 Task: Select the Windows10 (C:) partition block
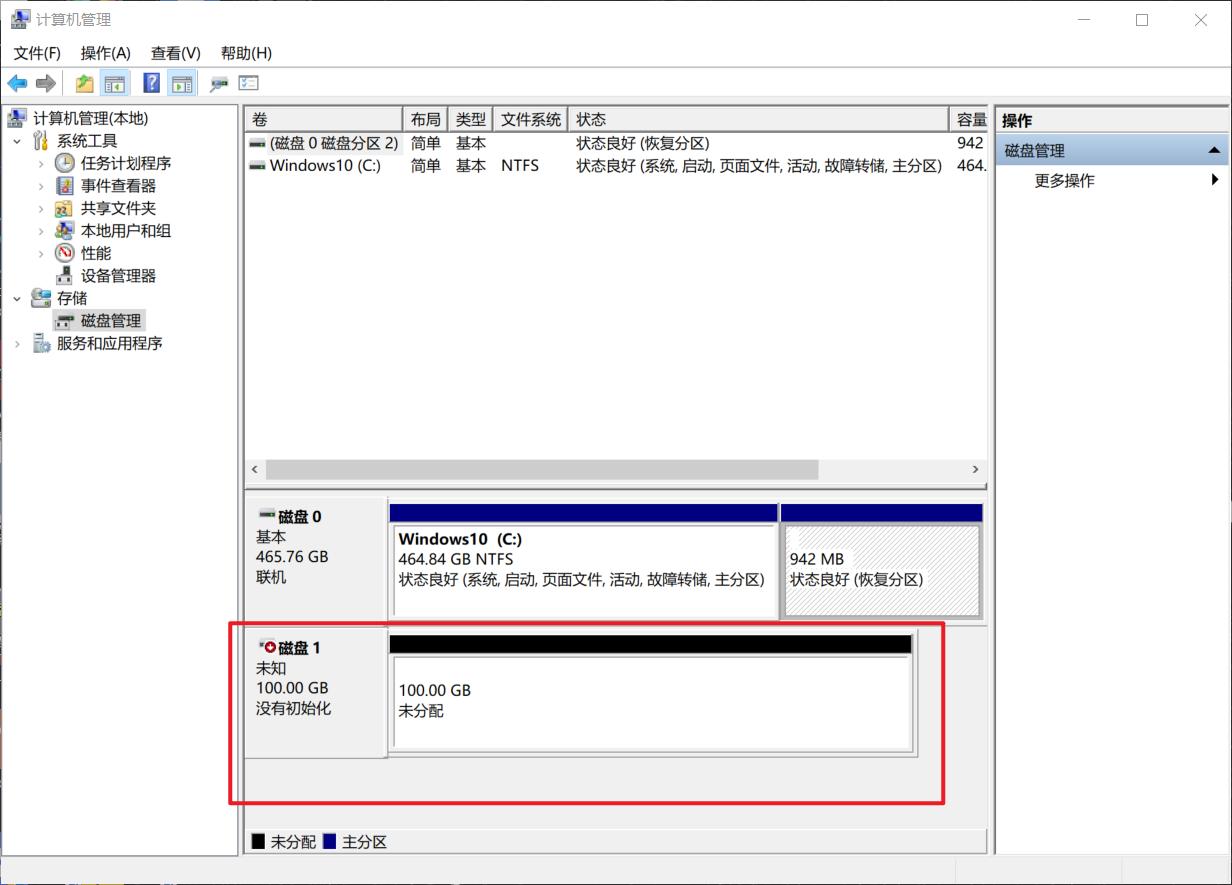click(x=584, y=569)
